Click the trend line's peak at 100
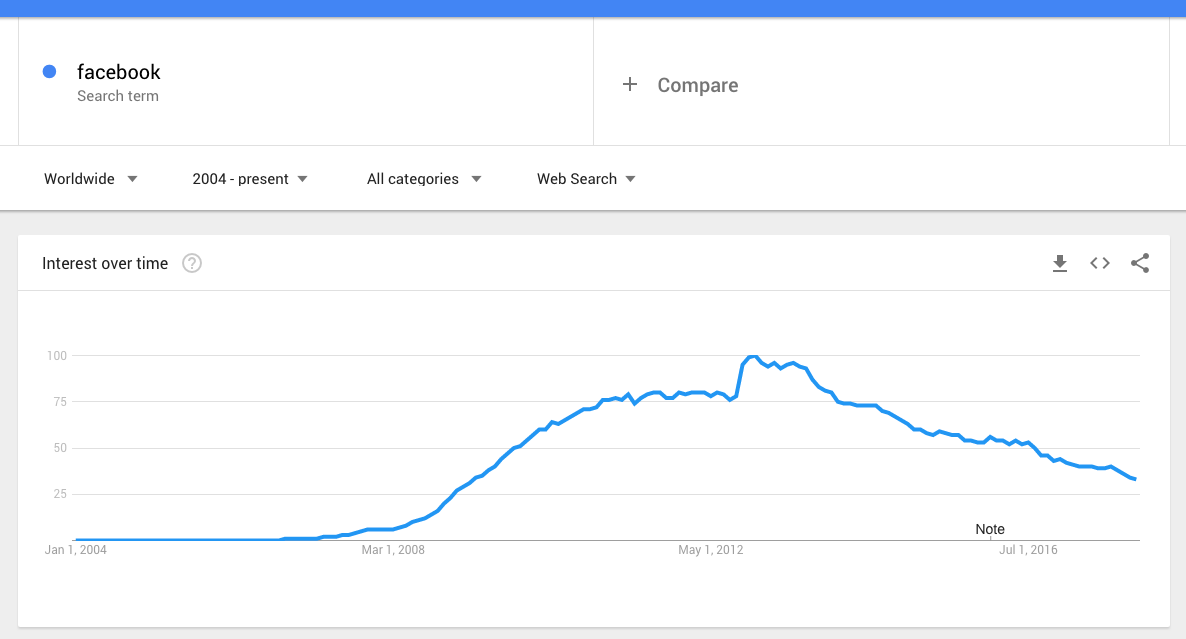Viewport: 1186px width, 639px height. [752, 357]
